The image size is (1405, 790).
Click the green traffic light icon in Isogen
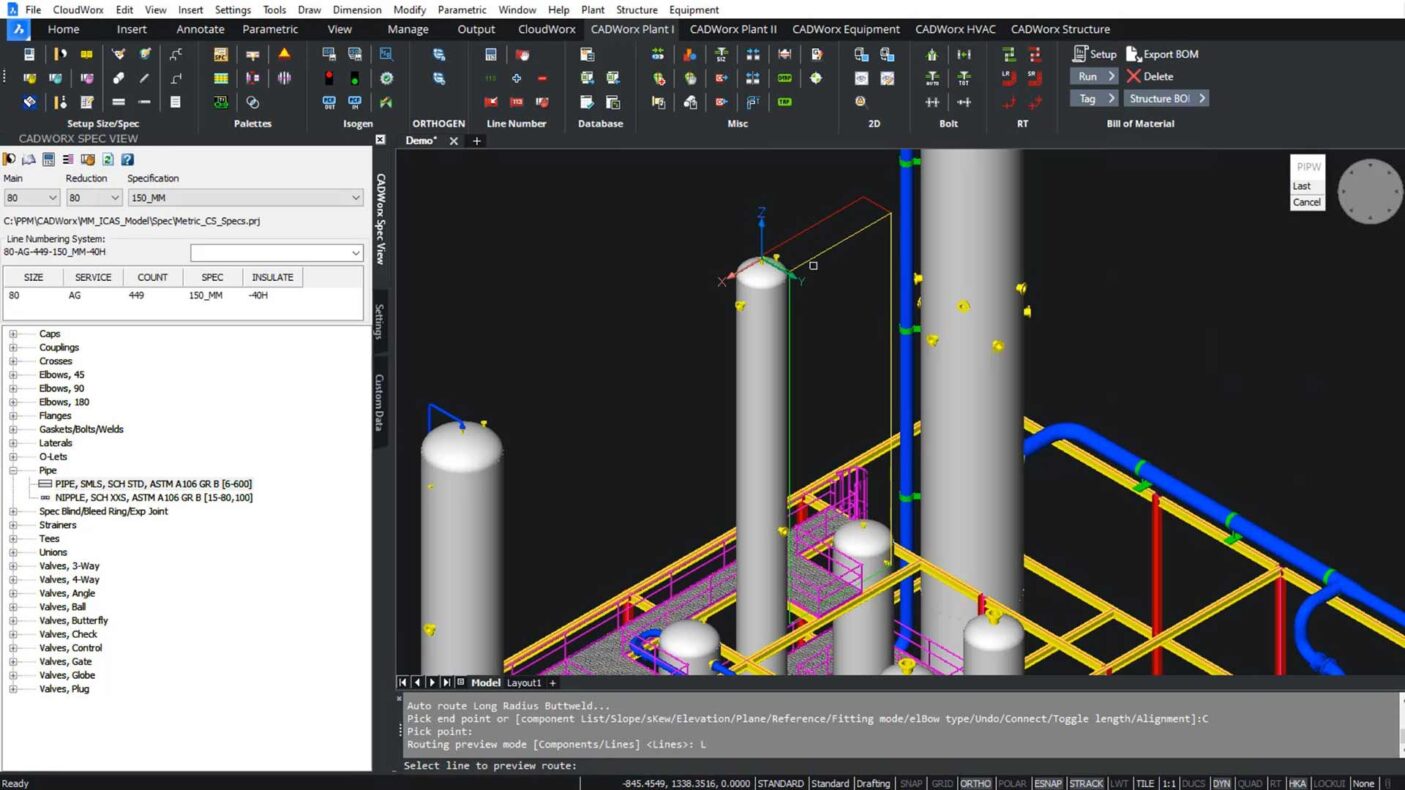pos(355,78)
